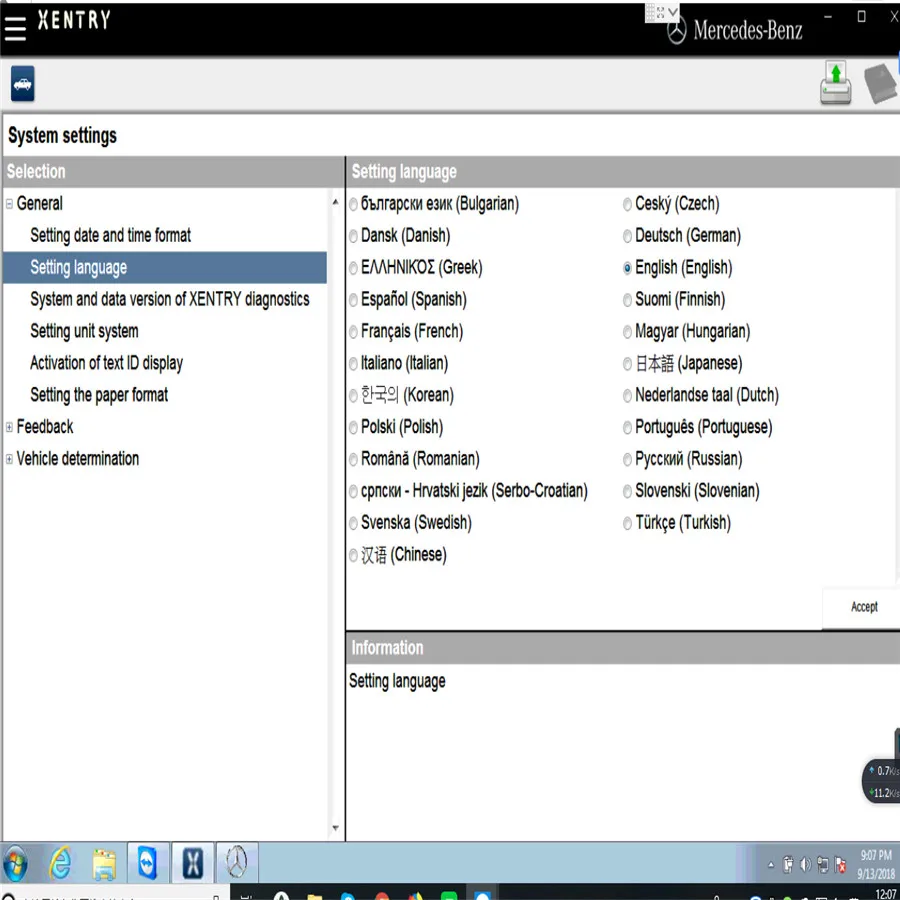Choose the Română (Romanian) radio button
The image size is (900, 900).
354,460
